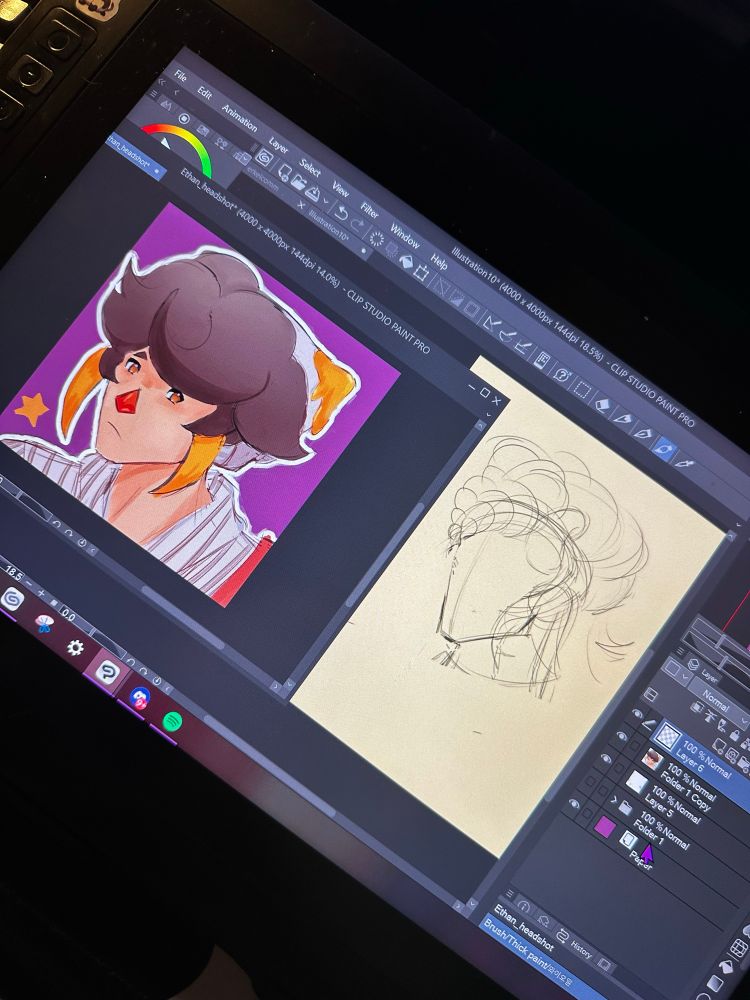Click the Undo arrow icon
The image size is (750, 1000).
click(341, 213)
